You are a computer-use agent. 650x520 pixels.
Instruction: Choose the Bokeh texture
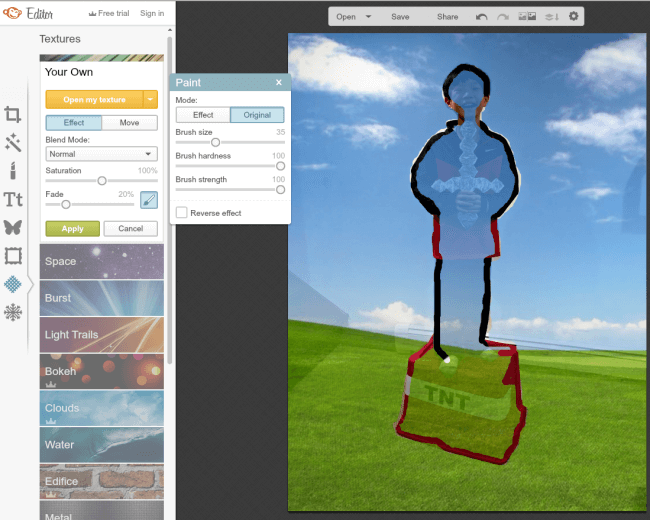point(102,372)
